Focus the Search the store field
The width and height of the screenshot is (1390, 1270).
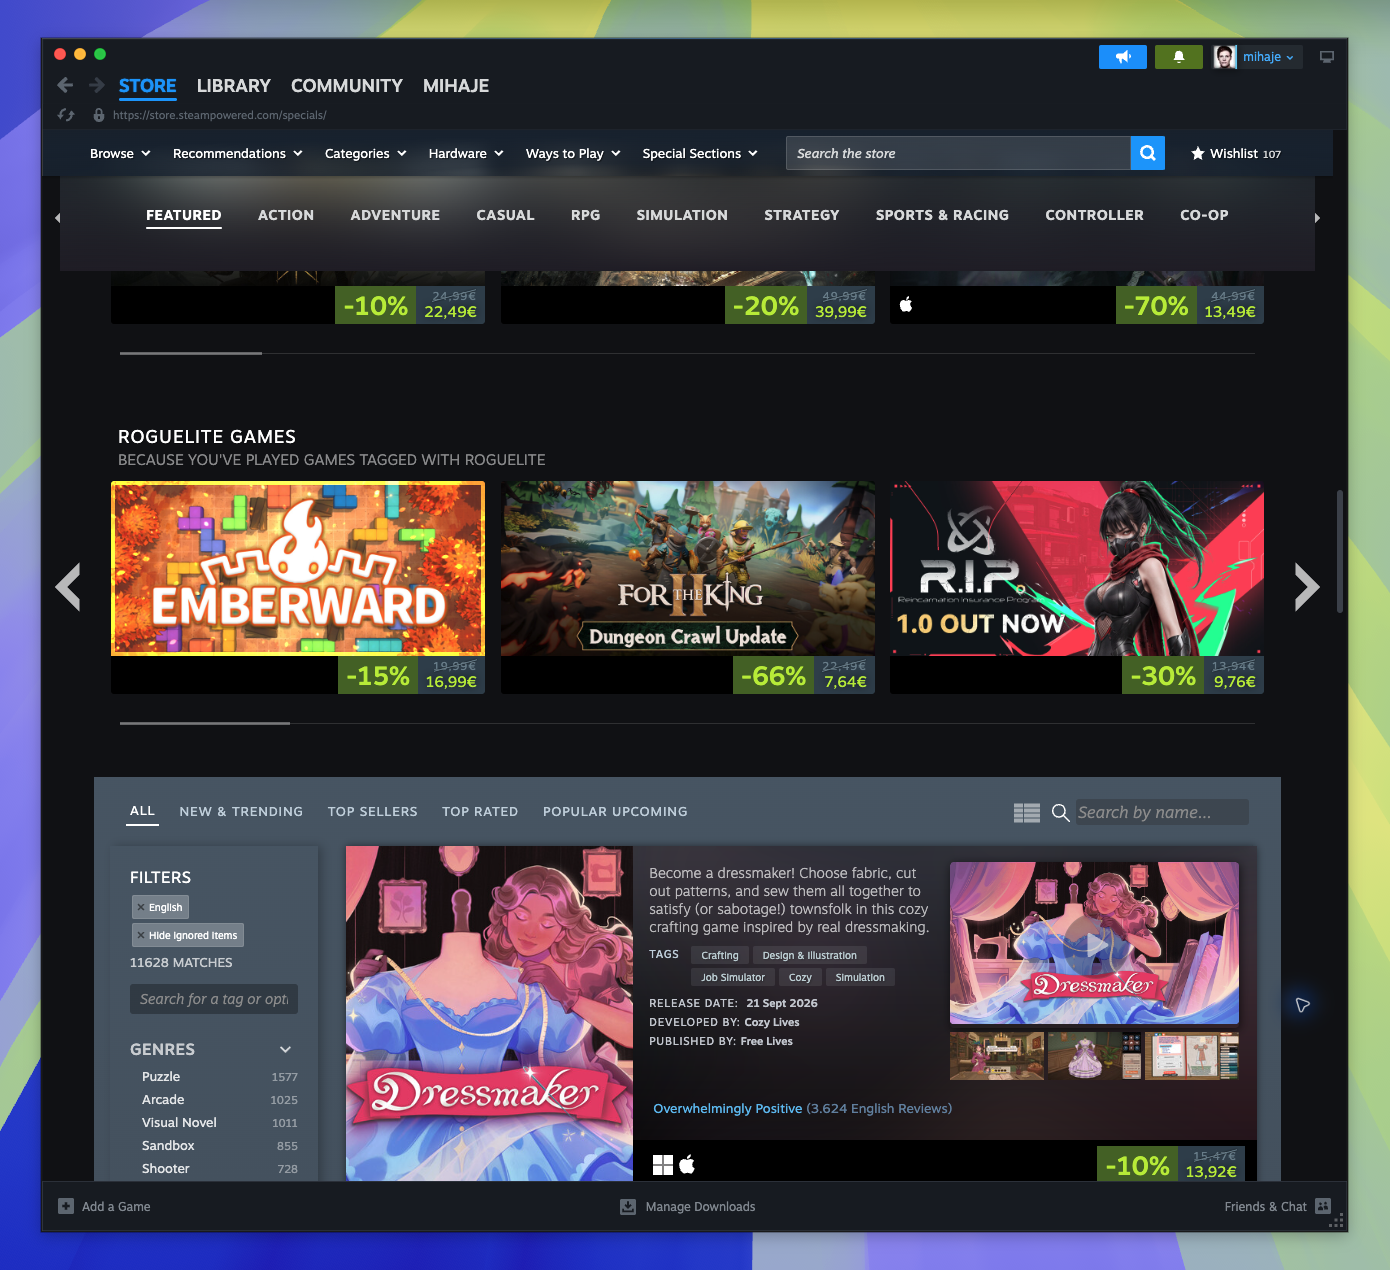pos(958,153)
